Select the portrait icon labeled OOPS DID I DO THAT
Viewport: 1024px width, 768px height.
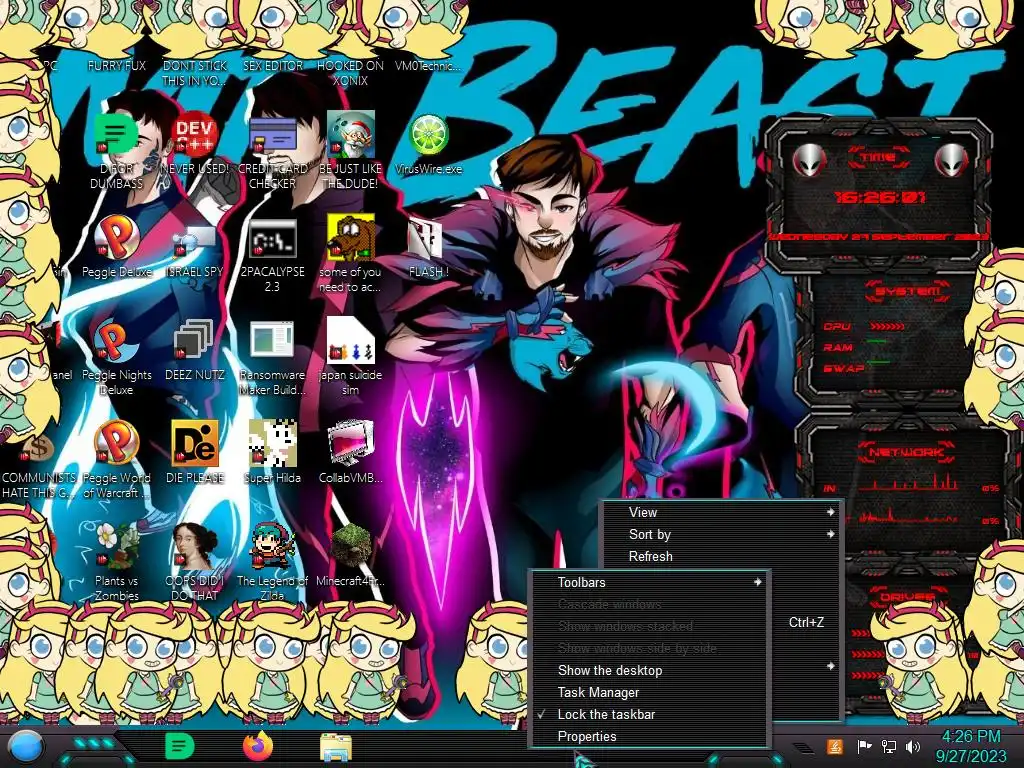pyautogui.click(x=195, y=547)
